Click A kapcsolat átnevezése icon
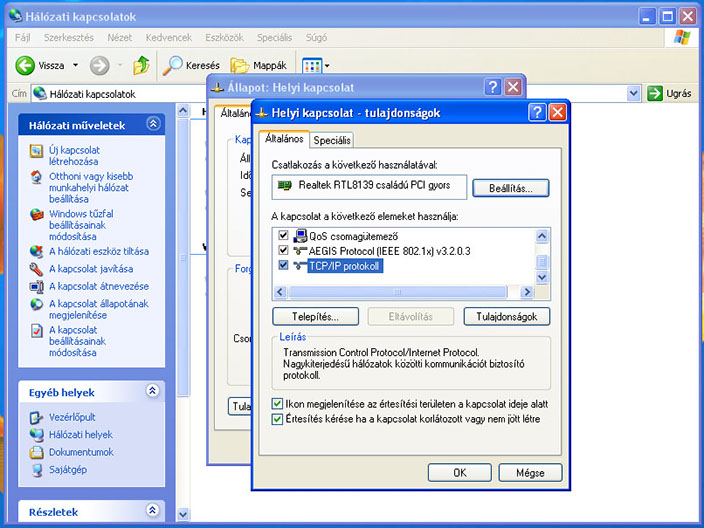704x528 pixels. pos(36,286)
